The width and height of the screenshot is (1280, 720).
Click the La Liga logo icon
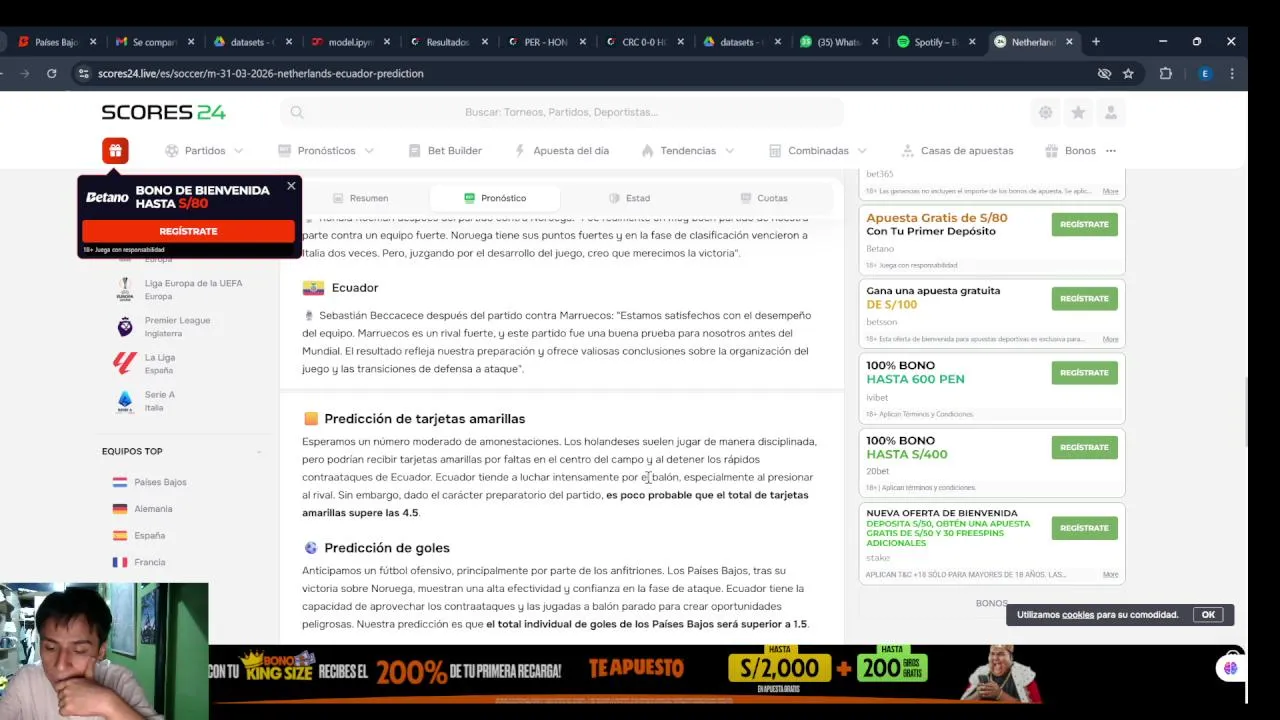(125, 364)
